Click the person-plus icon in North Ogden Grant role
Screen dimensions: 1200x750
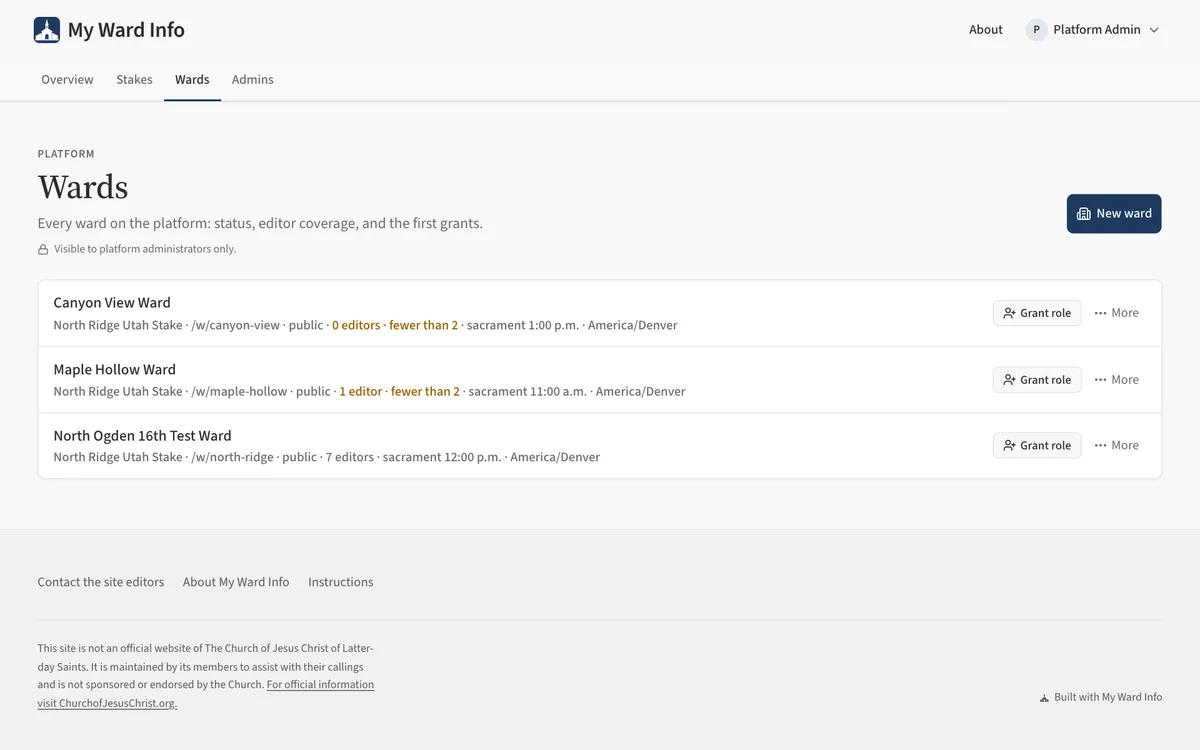tap(1009, 446)
